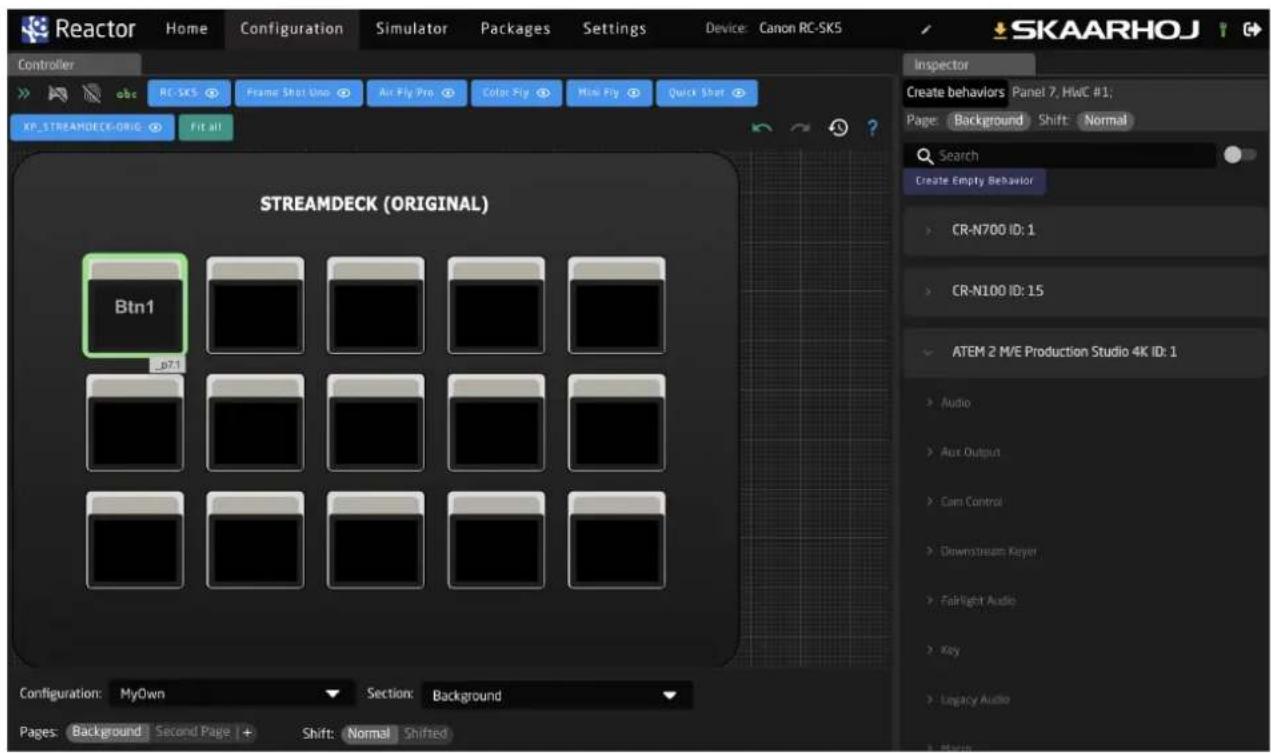Open the Settings tab

coord(614,28)
